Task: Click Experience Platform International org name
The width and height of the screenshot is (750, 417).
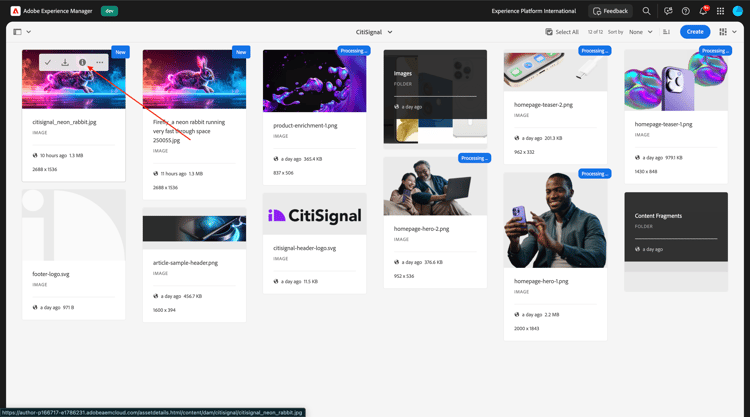Action: pos(534,11)
